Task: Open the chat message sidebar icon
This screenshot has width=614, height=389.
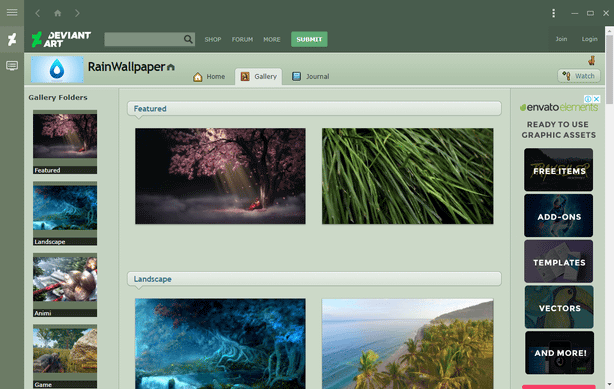Action: tap(12, 66)
